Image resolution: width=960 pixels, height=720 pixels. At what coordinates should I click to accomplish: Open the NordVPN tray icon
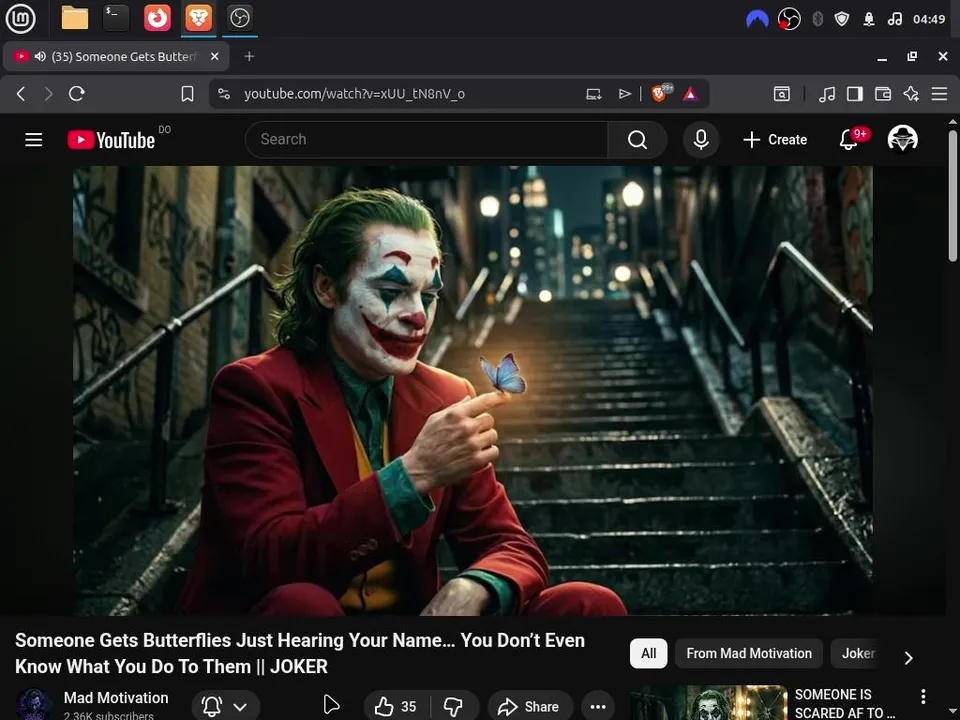click(x=757, y=19)
